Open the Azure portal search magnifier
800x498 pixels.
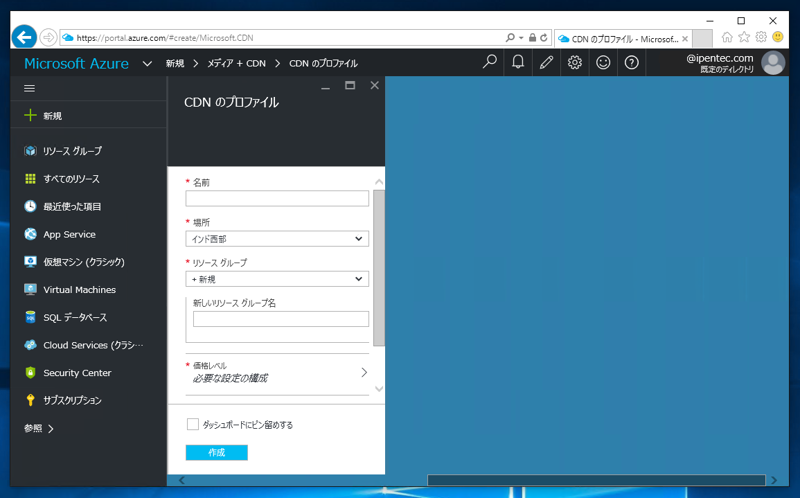pos(489,62)
